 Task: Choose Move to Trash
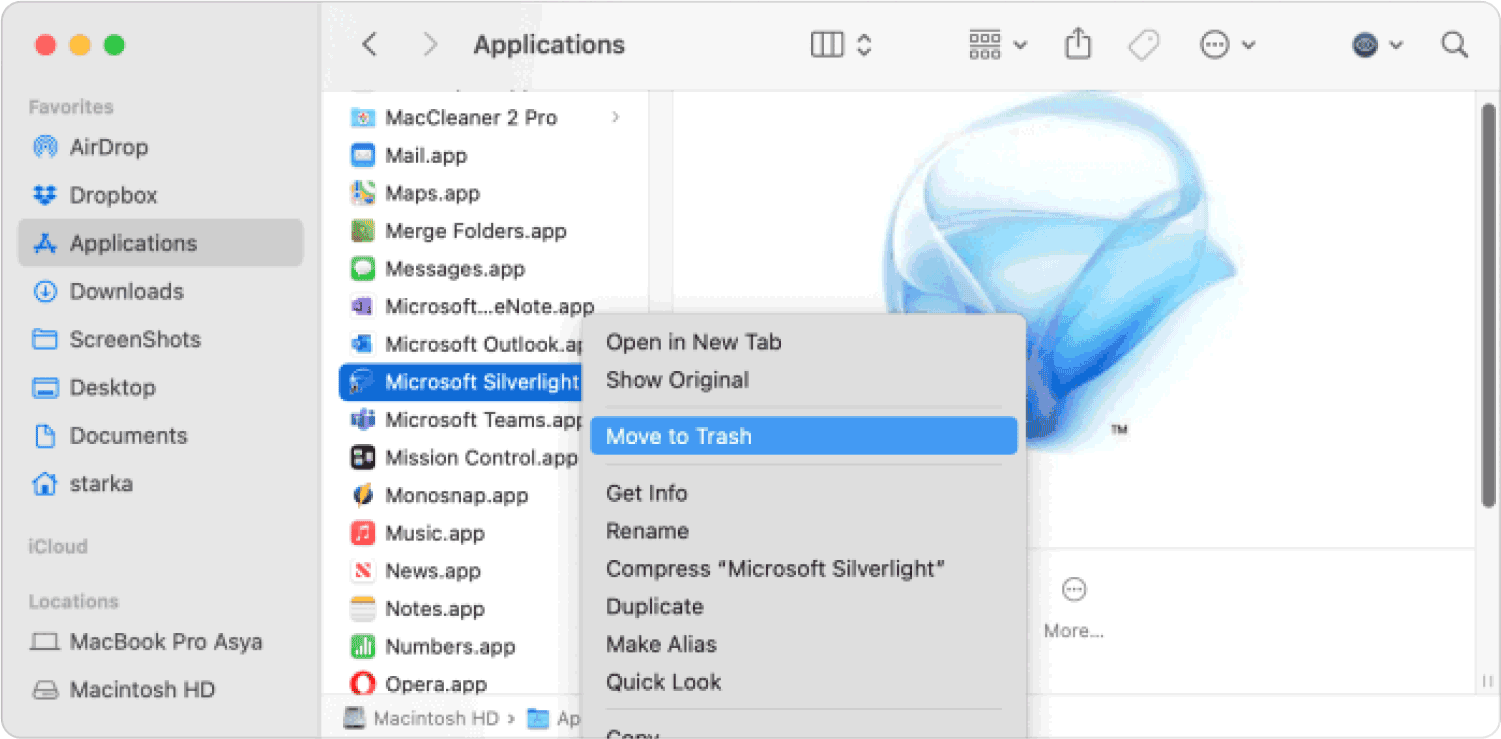click(803, 436)
